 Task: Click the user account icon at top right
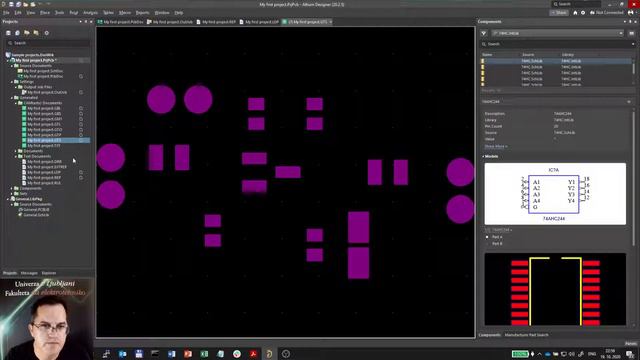click(x=631, y=13)
